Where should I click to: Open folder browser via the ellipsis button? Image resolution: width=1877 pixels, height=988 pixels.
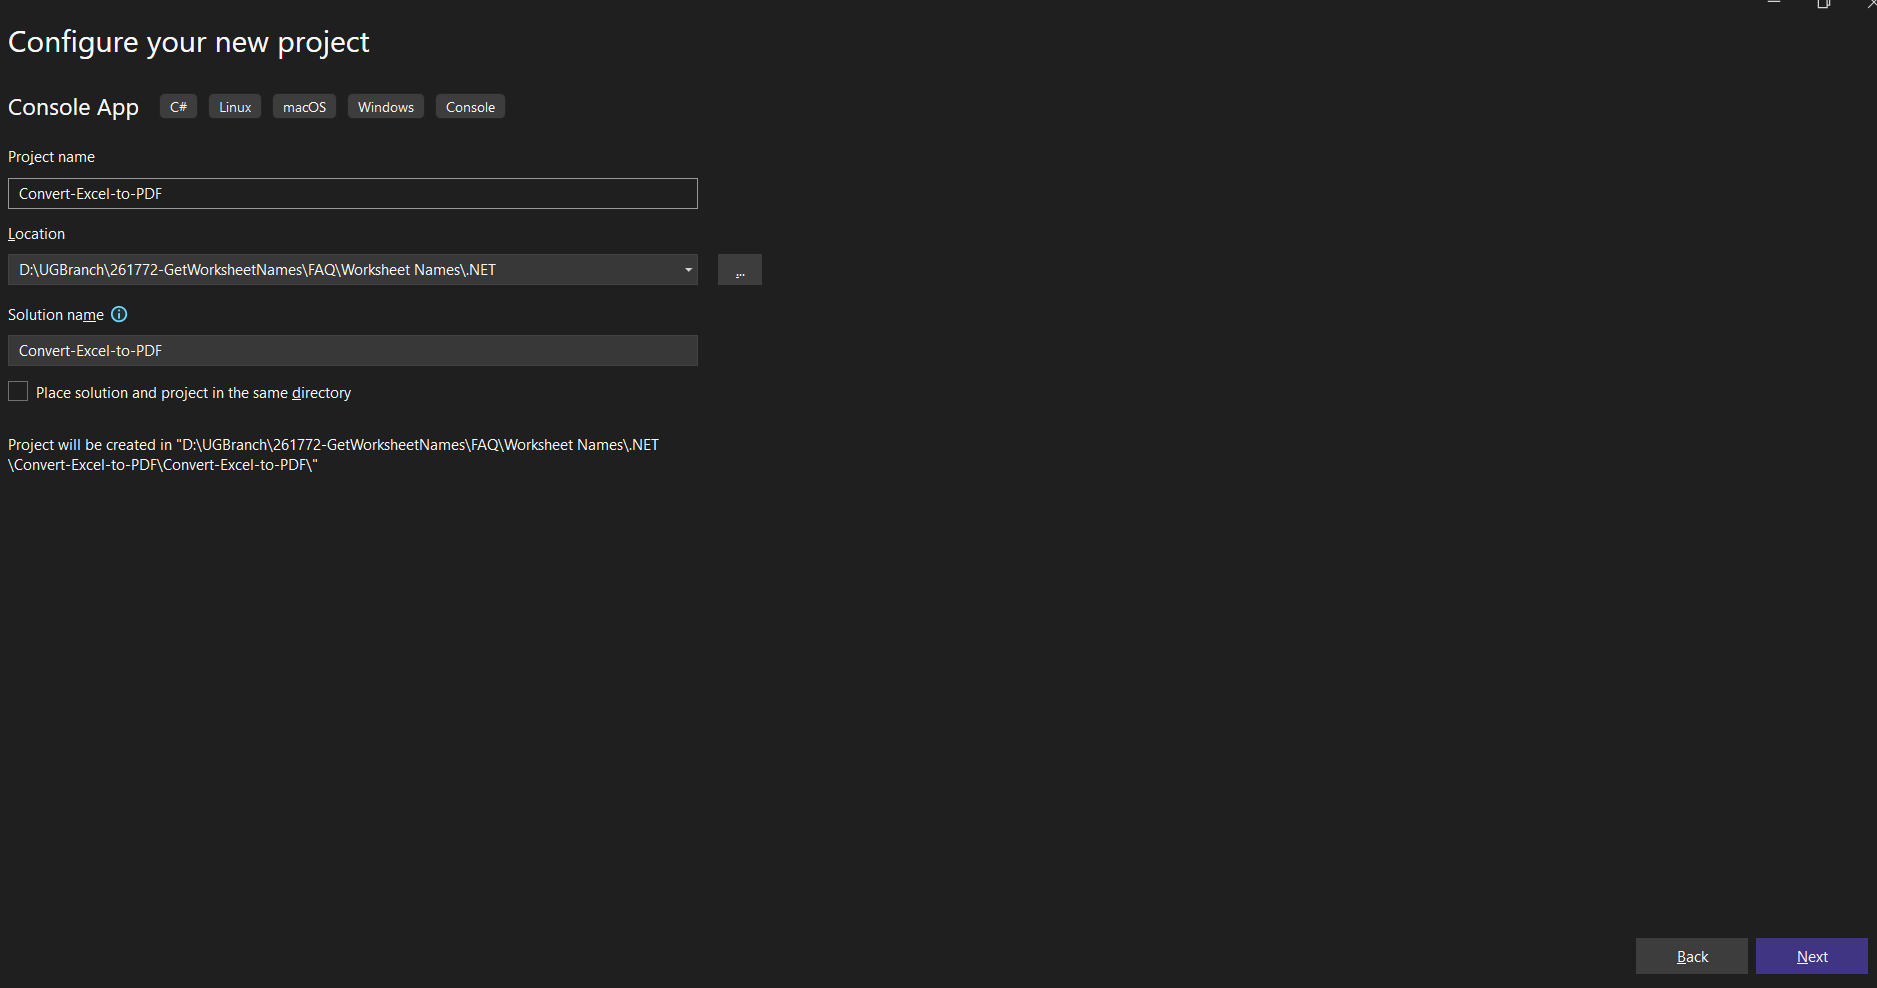(740, 269)
